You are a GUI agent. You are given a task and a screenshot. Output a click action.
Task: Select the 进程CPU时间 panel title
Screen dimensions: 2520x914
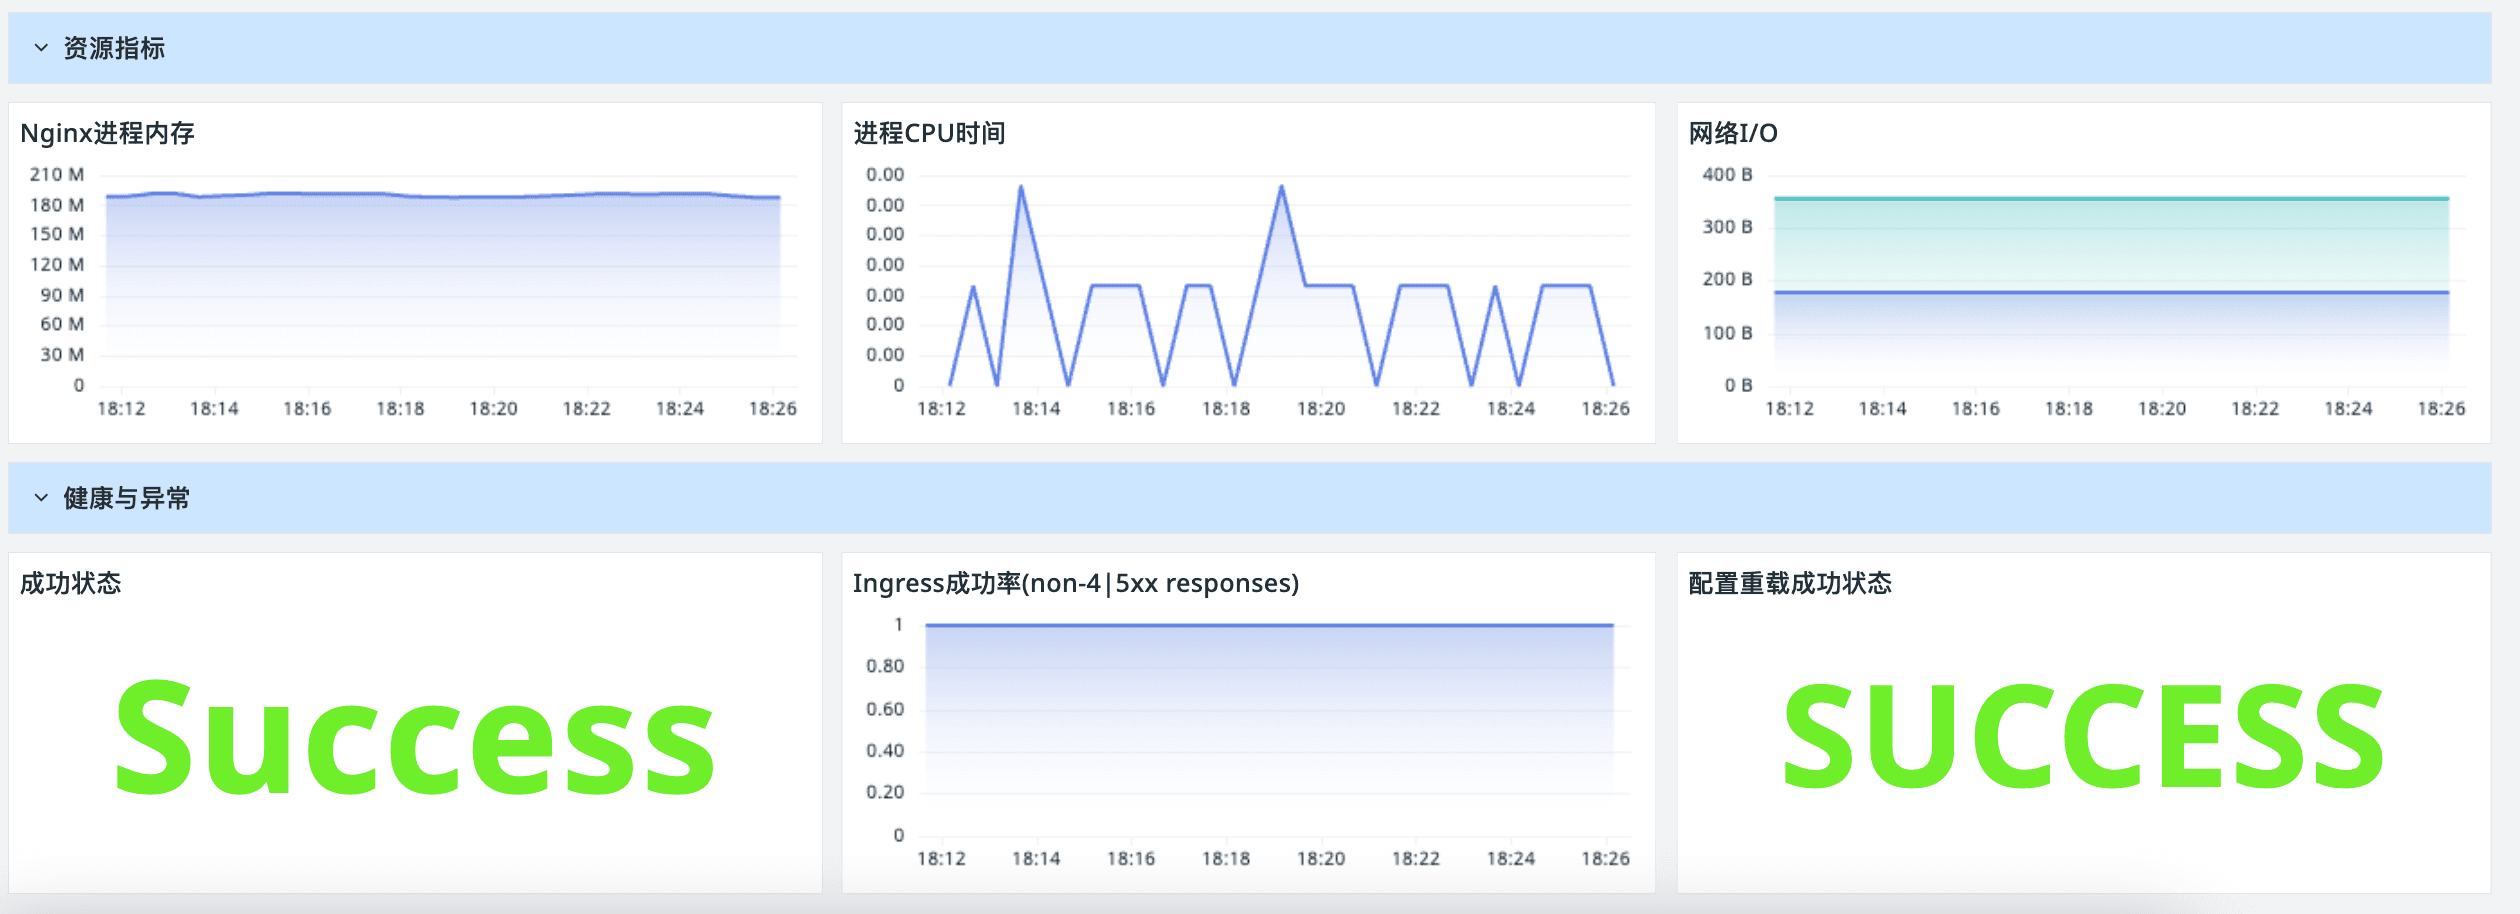929,133
